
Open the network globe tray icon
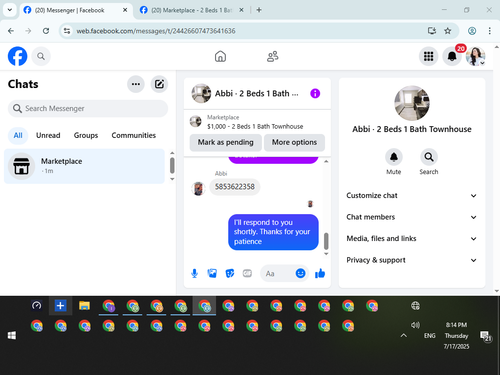pyautogui.click(x=415, y=305)
